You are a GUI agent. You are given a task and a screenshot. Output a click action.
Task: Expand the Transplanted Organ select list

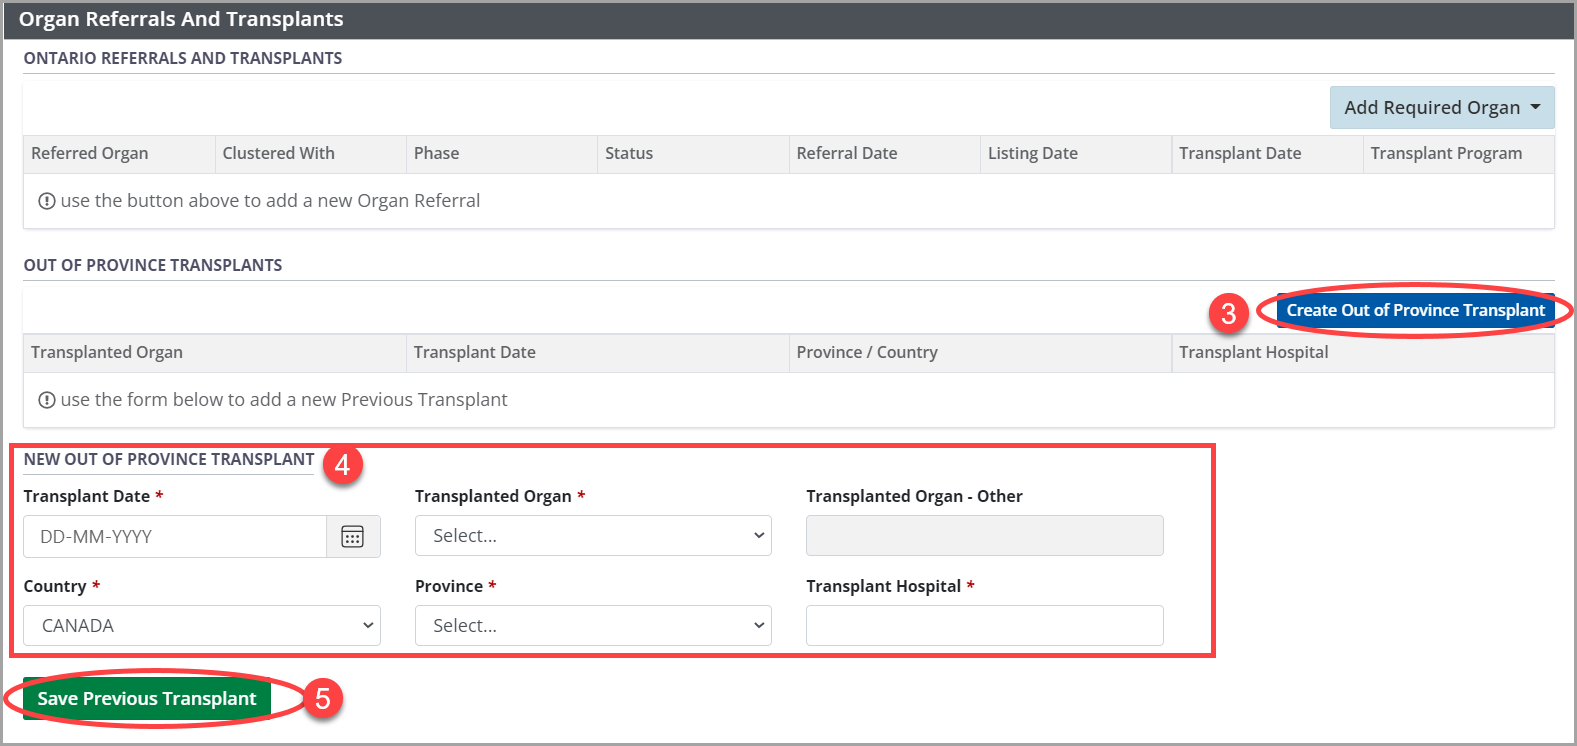[x=593, y=536]
